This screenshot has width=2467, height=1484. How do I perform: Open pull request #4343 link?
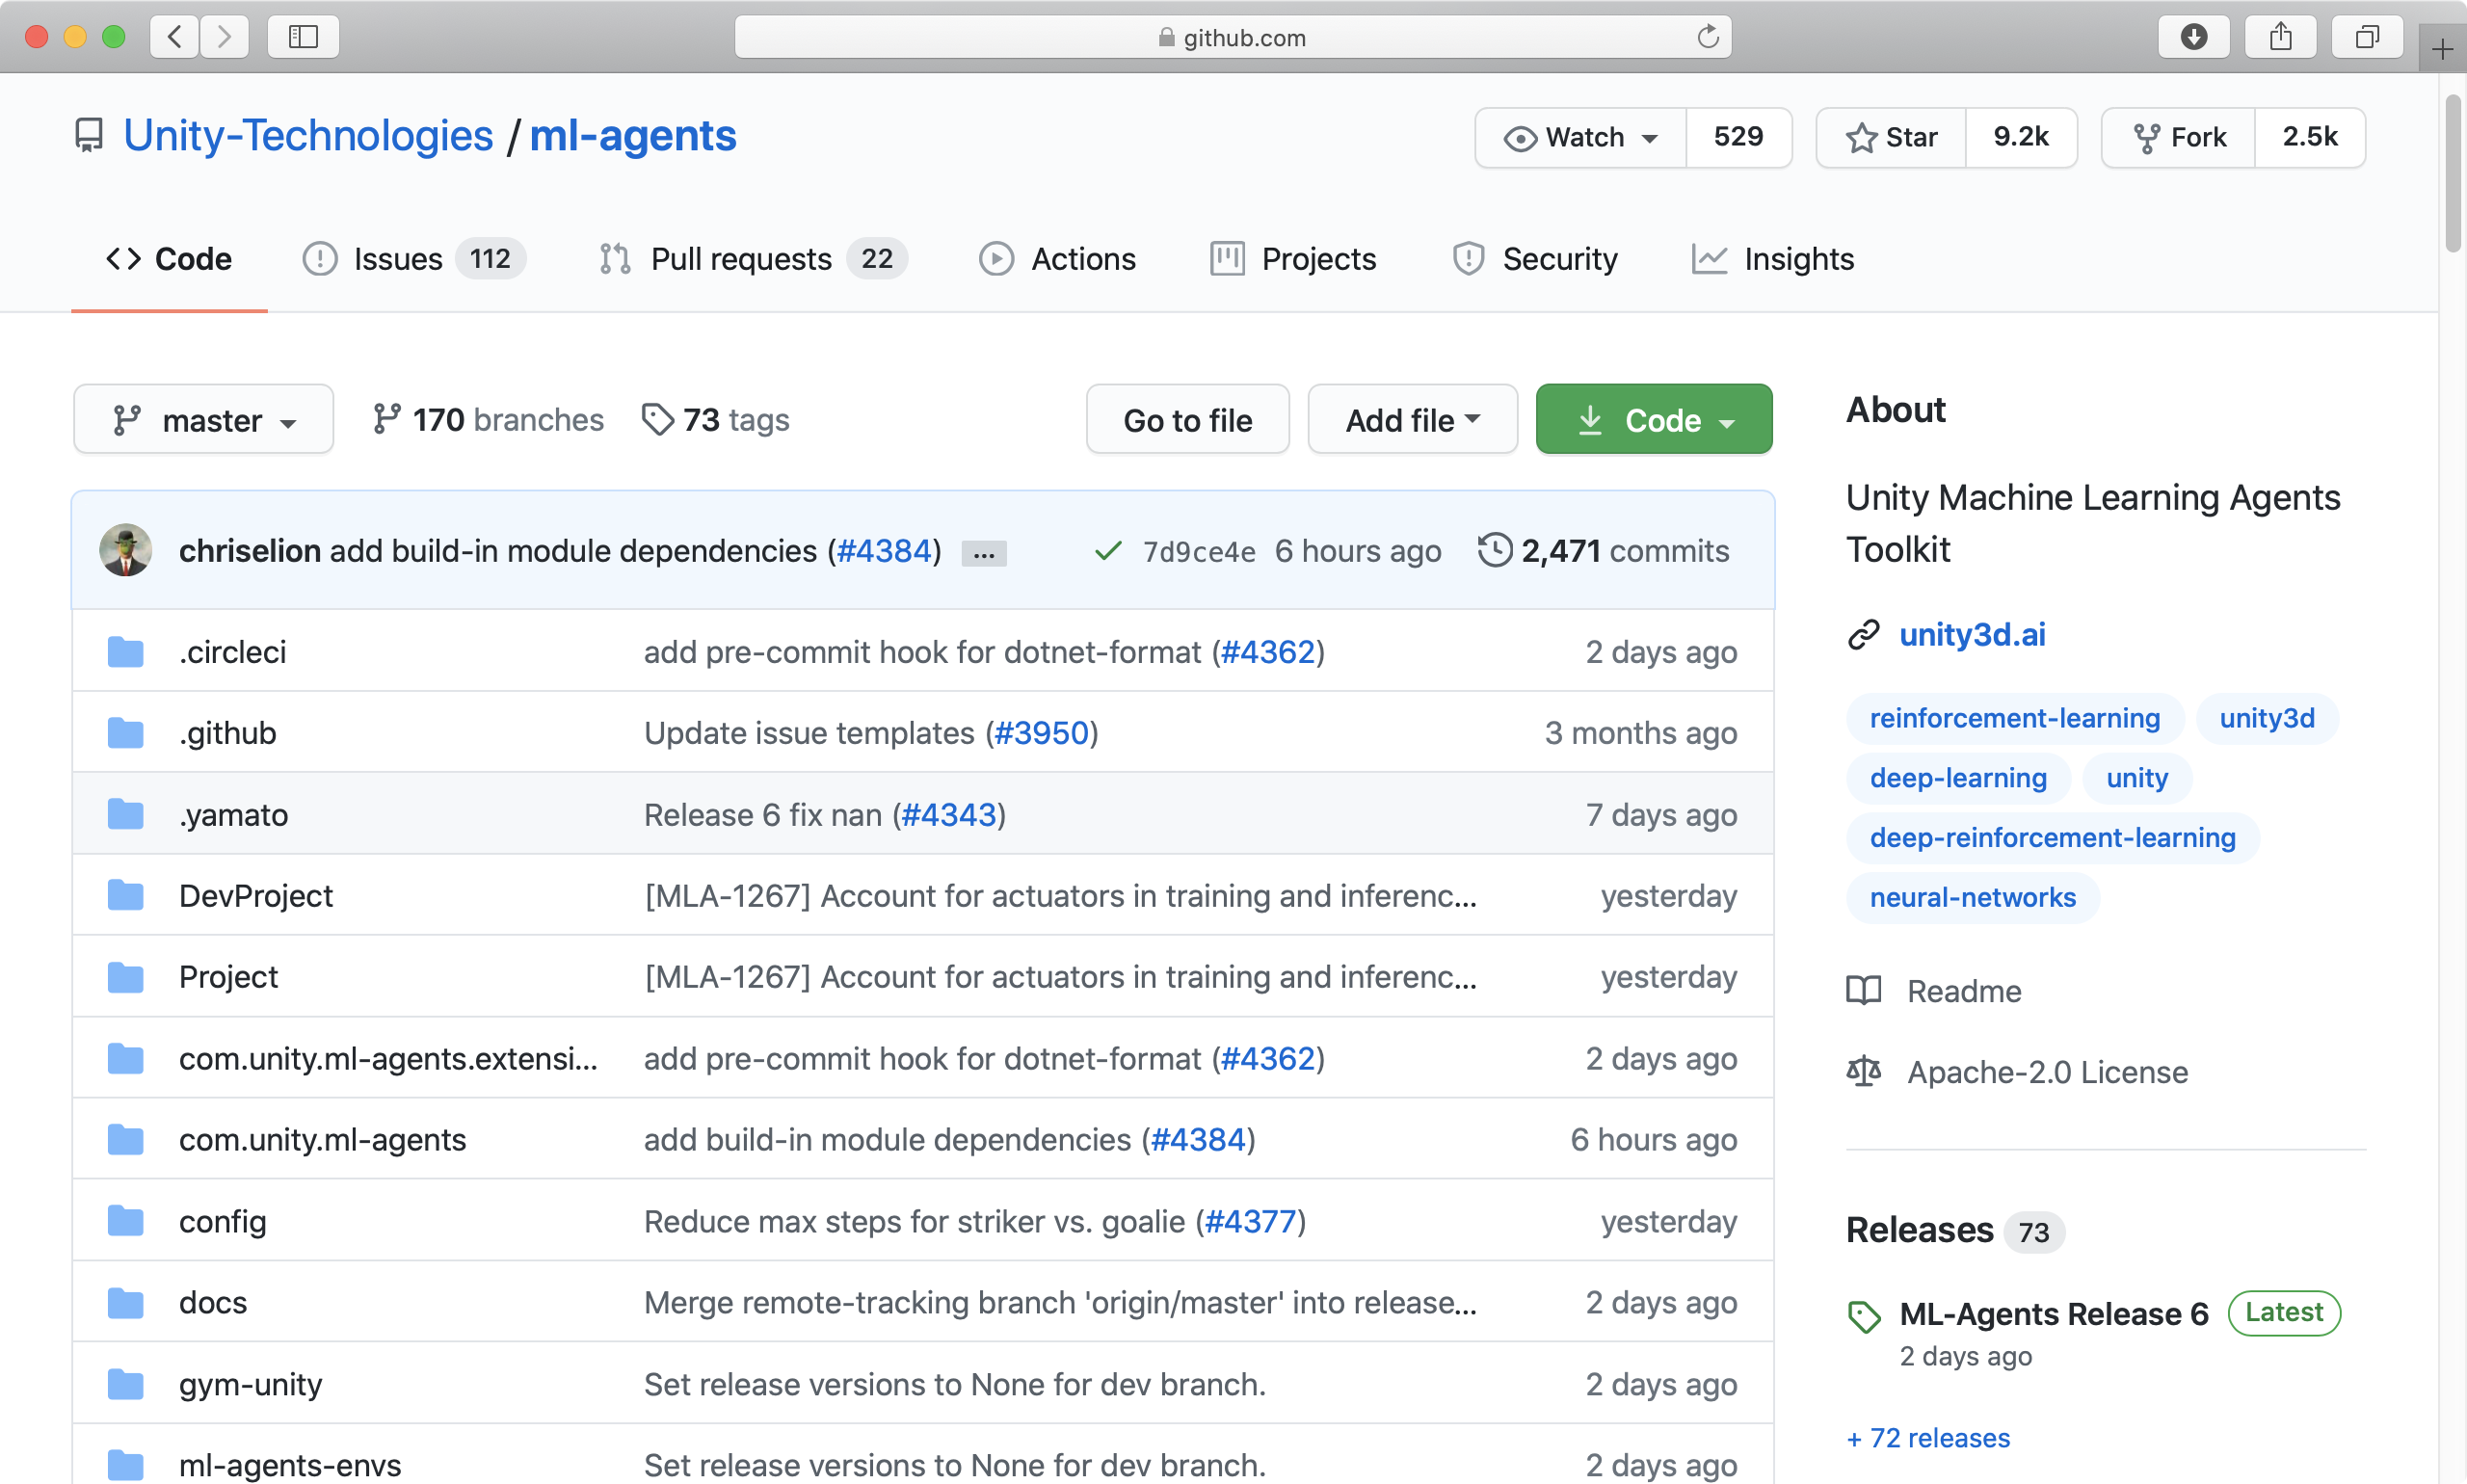click(x=949, y=815)
